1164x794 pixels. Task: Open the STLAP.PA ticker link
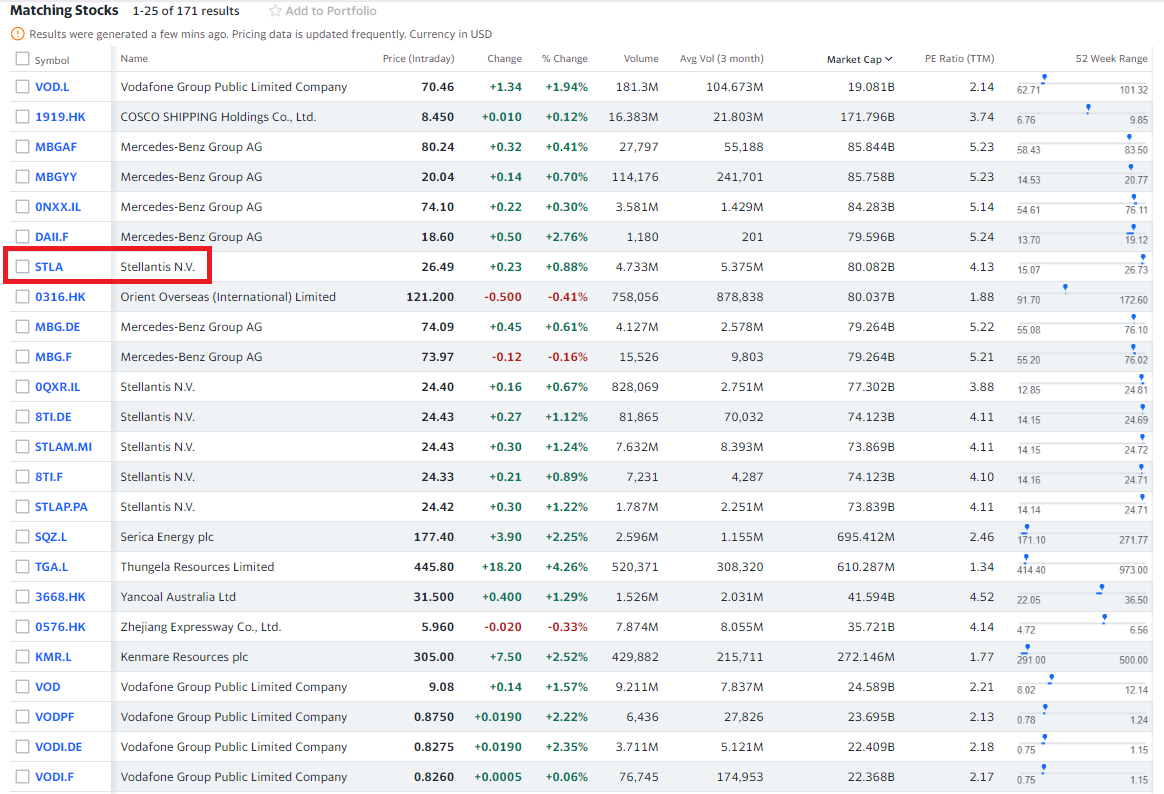click(61, 507)
